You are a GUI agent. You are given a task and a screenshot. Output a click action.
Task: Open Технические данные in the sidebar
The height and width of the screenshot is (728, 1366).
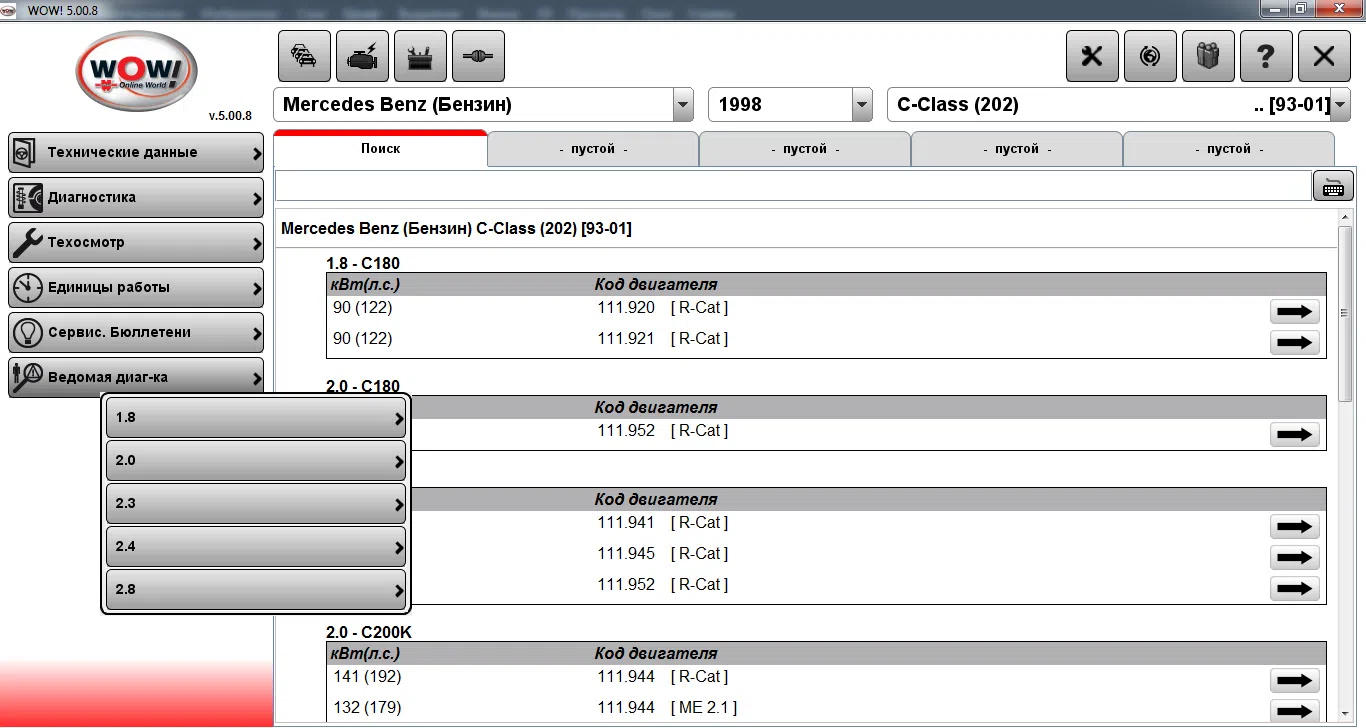[x=135, y=152]
